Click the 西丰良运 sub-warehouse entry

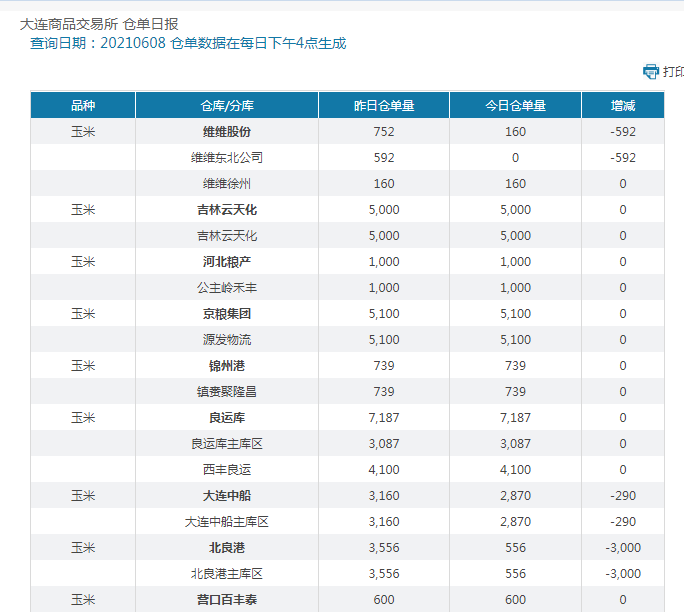227,469
